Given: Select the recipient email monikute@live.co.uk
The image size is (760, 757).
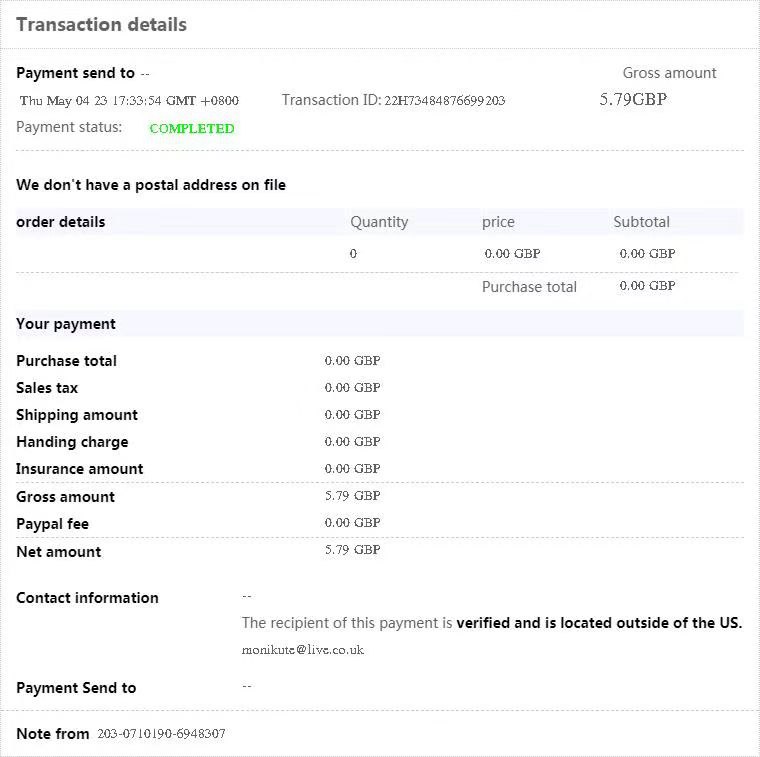Looking at the screenshot, I should pos(302,650).
